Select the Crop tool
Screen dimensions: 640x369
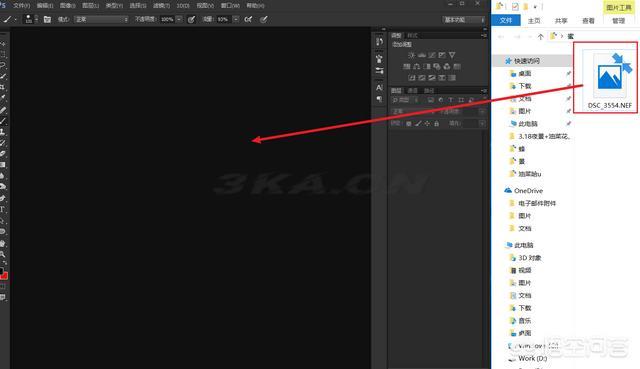click(3, 87)
